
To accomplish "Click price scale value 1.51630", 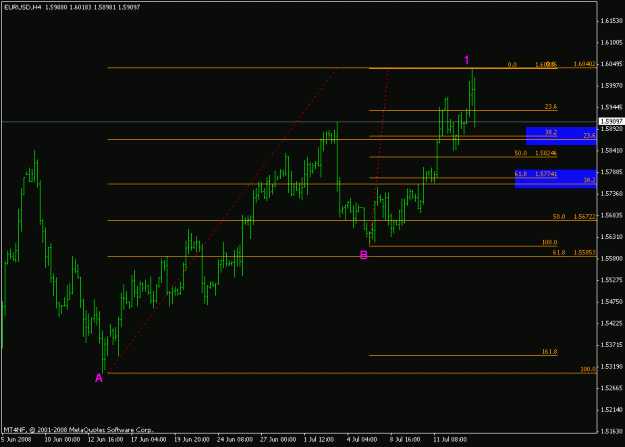I will point(611,431).
